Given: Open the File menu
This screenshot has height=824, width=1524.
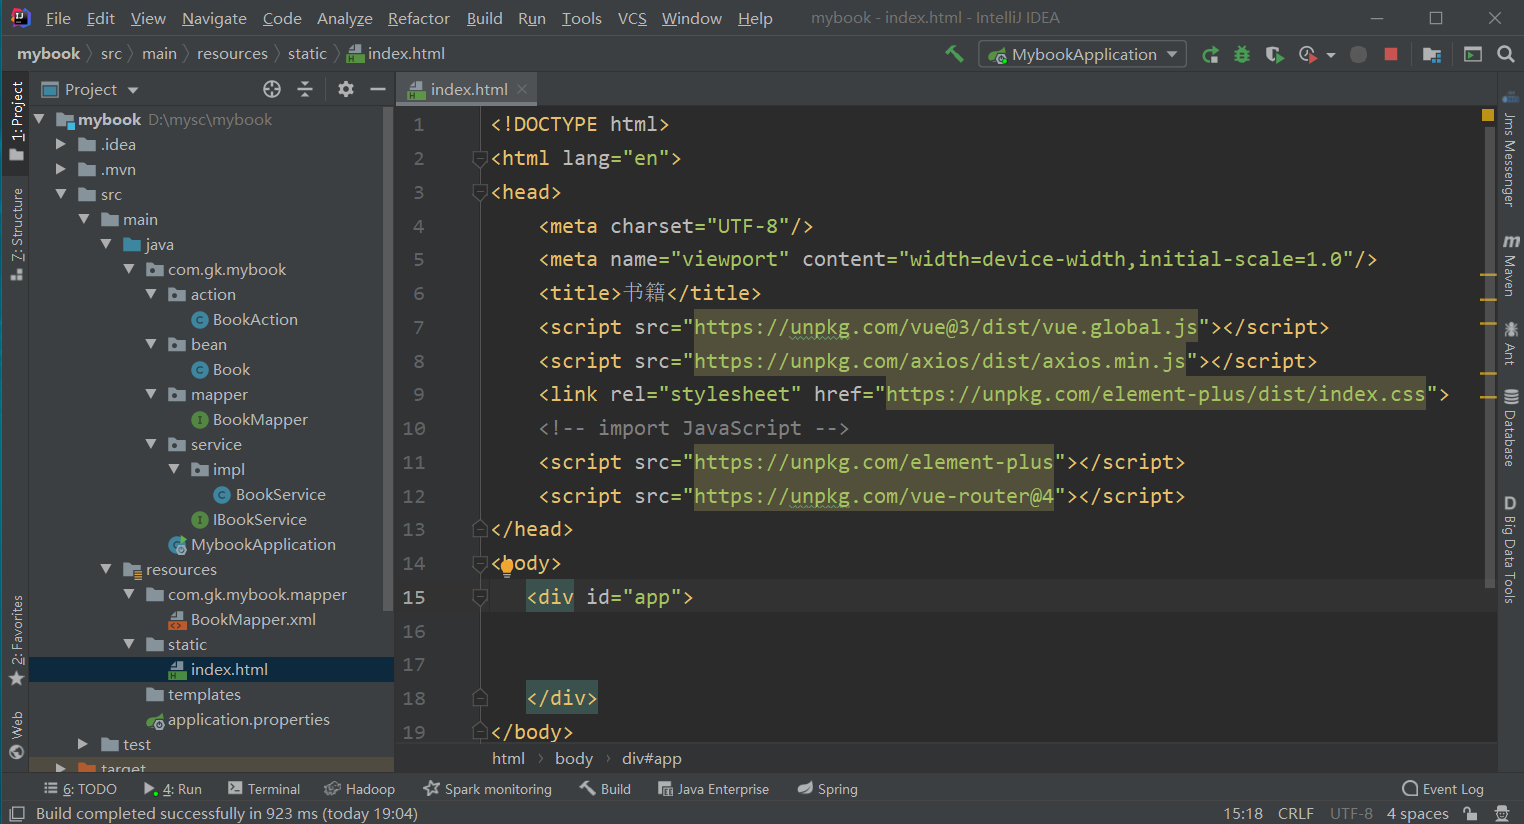Looking at the screenshot, I should coord(58,18).
